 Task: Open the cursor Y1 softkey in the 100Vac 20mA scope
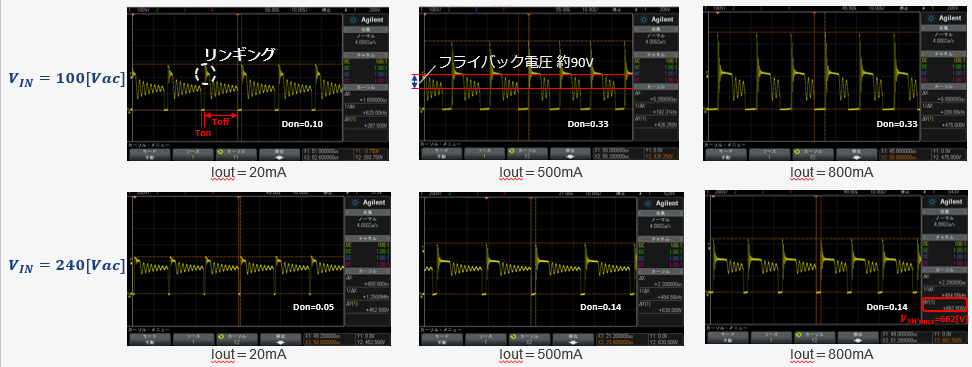pyautogui.click(x=236, y=154)
